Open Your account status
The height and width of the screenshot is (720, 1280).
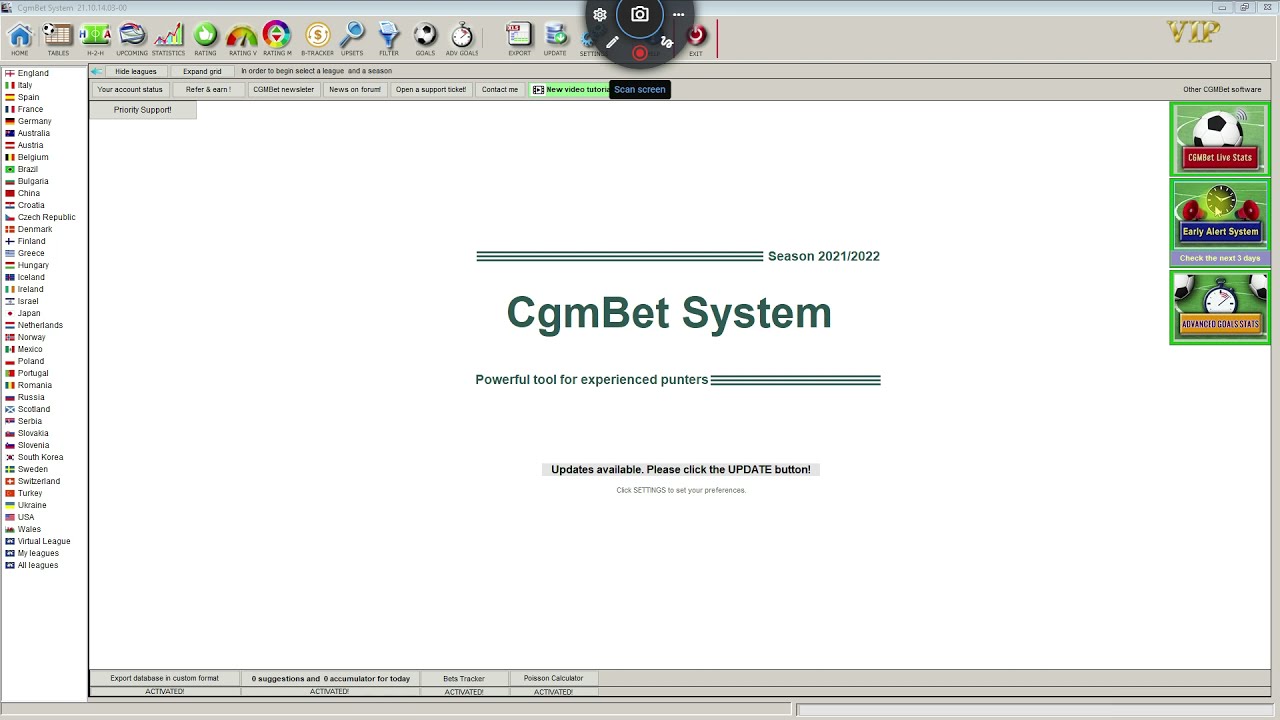[130, 89]
